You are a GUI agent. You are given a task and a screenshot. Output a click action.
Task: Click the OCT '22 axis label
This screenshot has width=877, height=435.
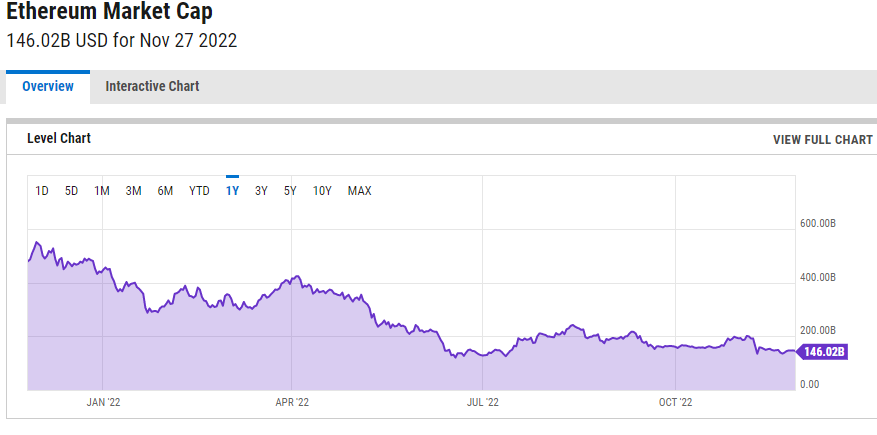[676, 403]
